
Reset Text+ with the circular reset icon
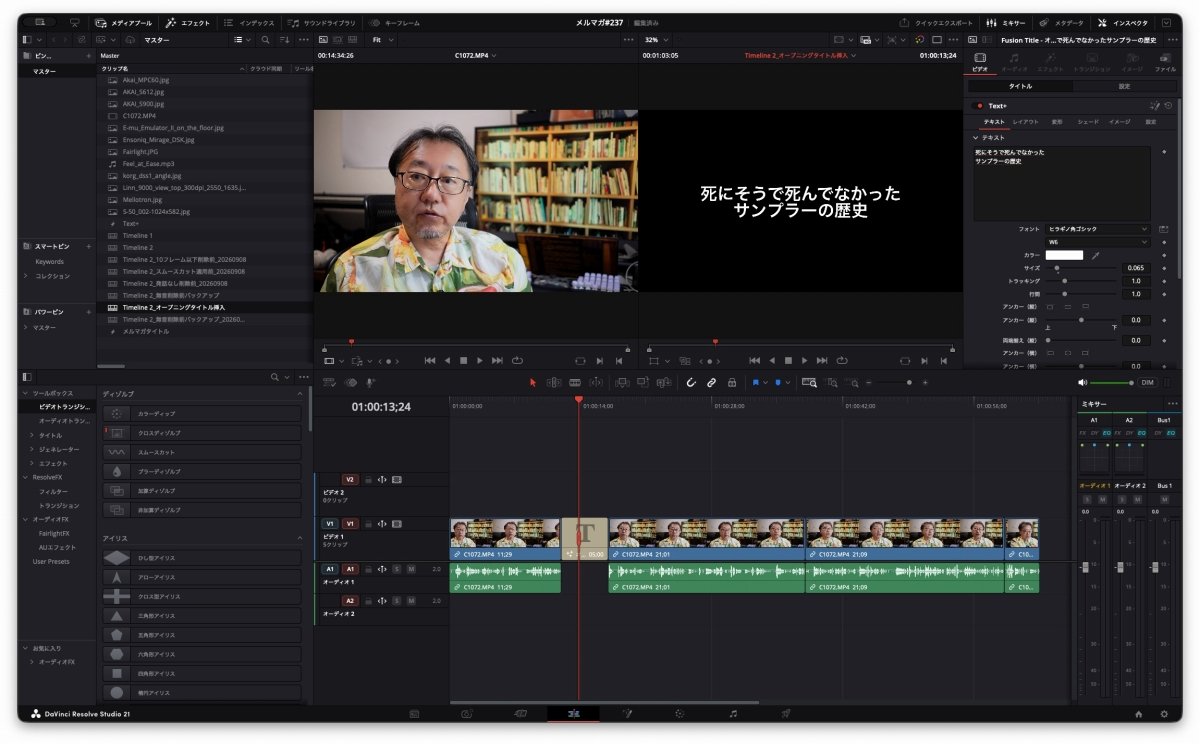(1168, 105)
